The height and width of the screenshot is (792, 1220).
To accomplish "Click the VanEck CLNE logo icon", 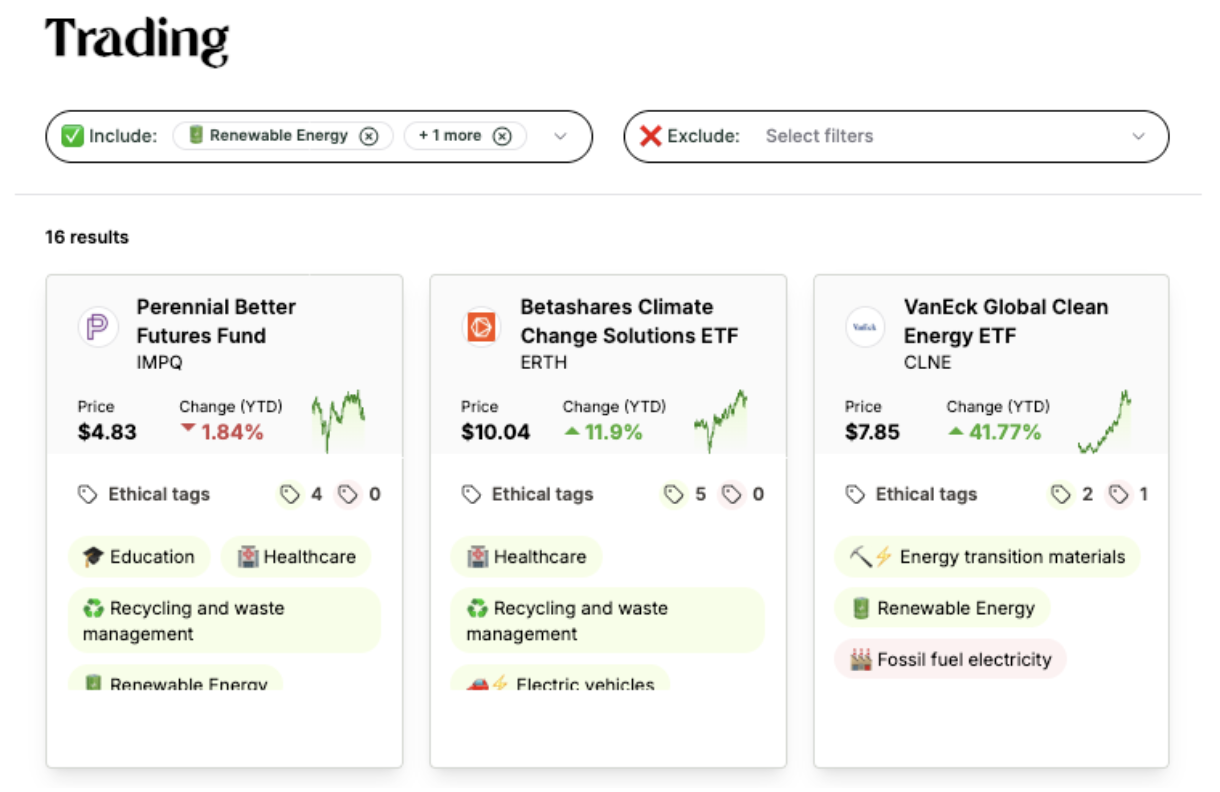I will click(865, 328).
